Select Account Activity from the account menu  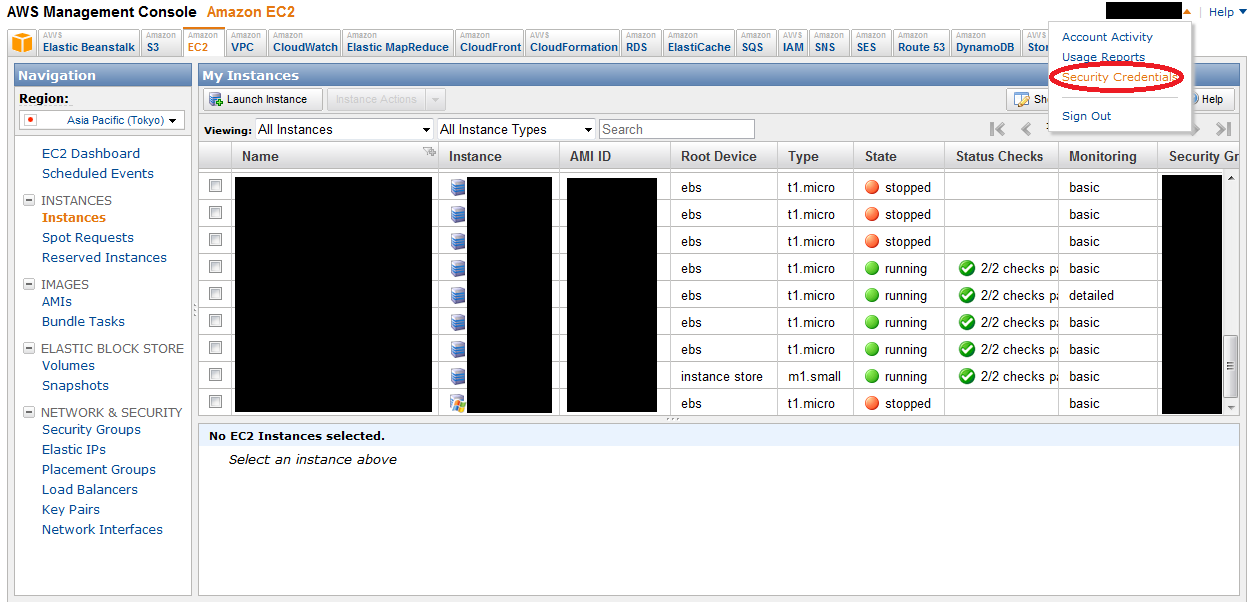coord(1107,37)
